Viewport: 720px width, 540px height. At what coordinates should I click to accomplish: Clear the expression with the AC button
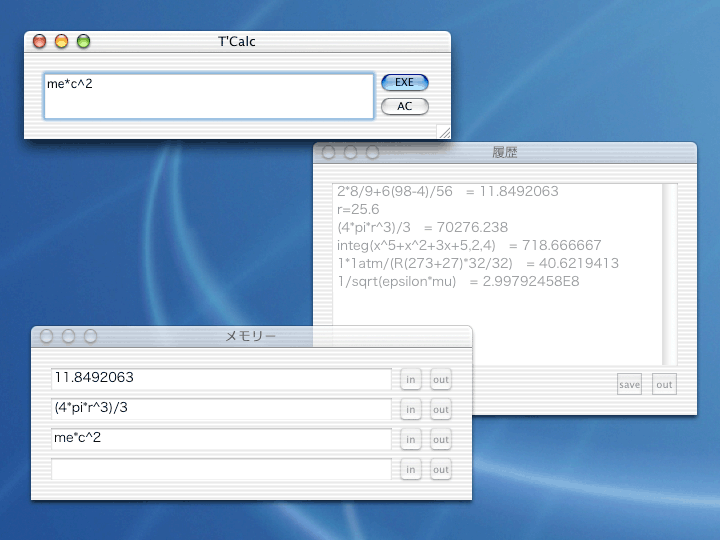(x=405, y=106)
